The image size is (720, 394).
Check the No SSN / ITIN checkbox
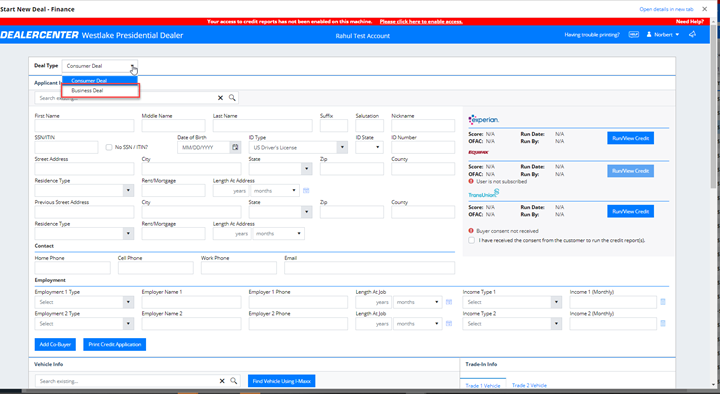tap(109, 147)
